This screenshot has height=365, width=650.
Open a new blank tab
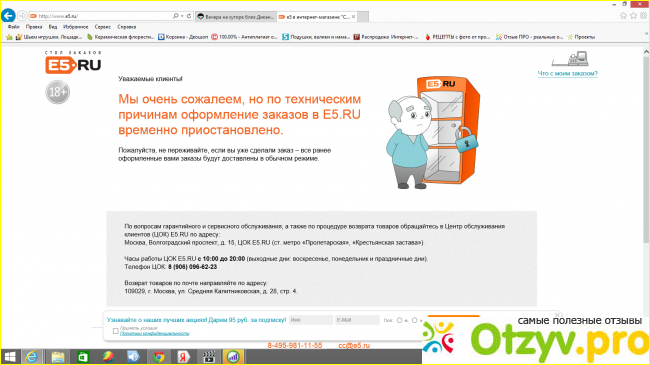(363, 17)
